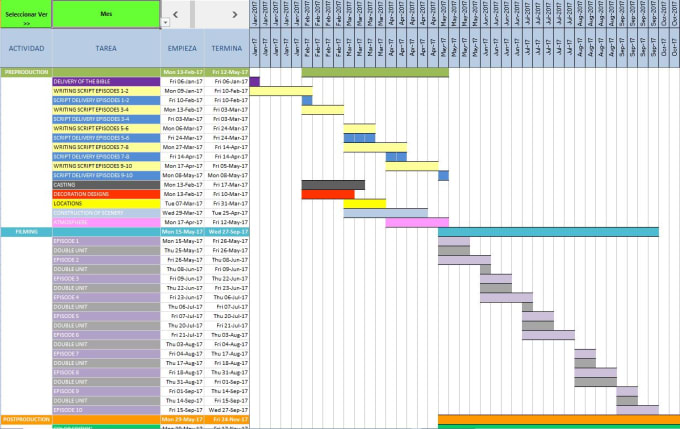Select the WRITING SCRIPT EPISODES 9-10 task

pyautogui.click(x=106, y=166)
